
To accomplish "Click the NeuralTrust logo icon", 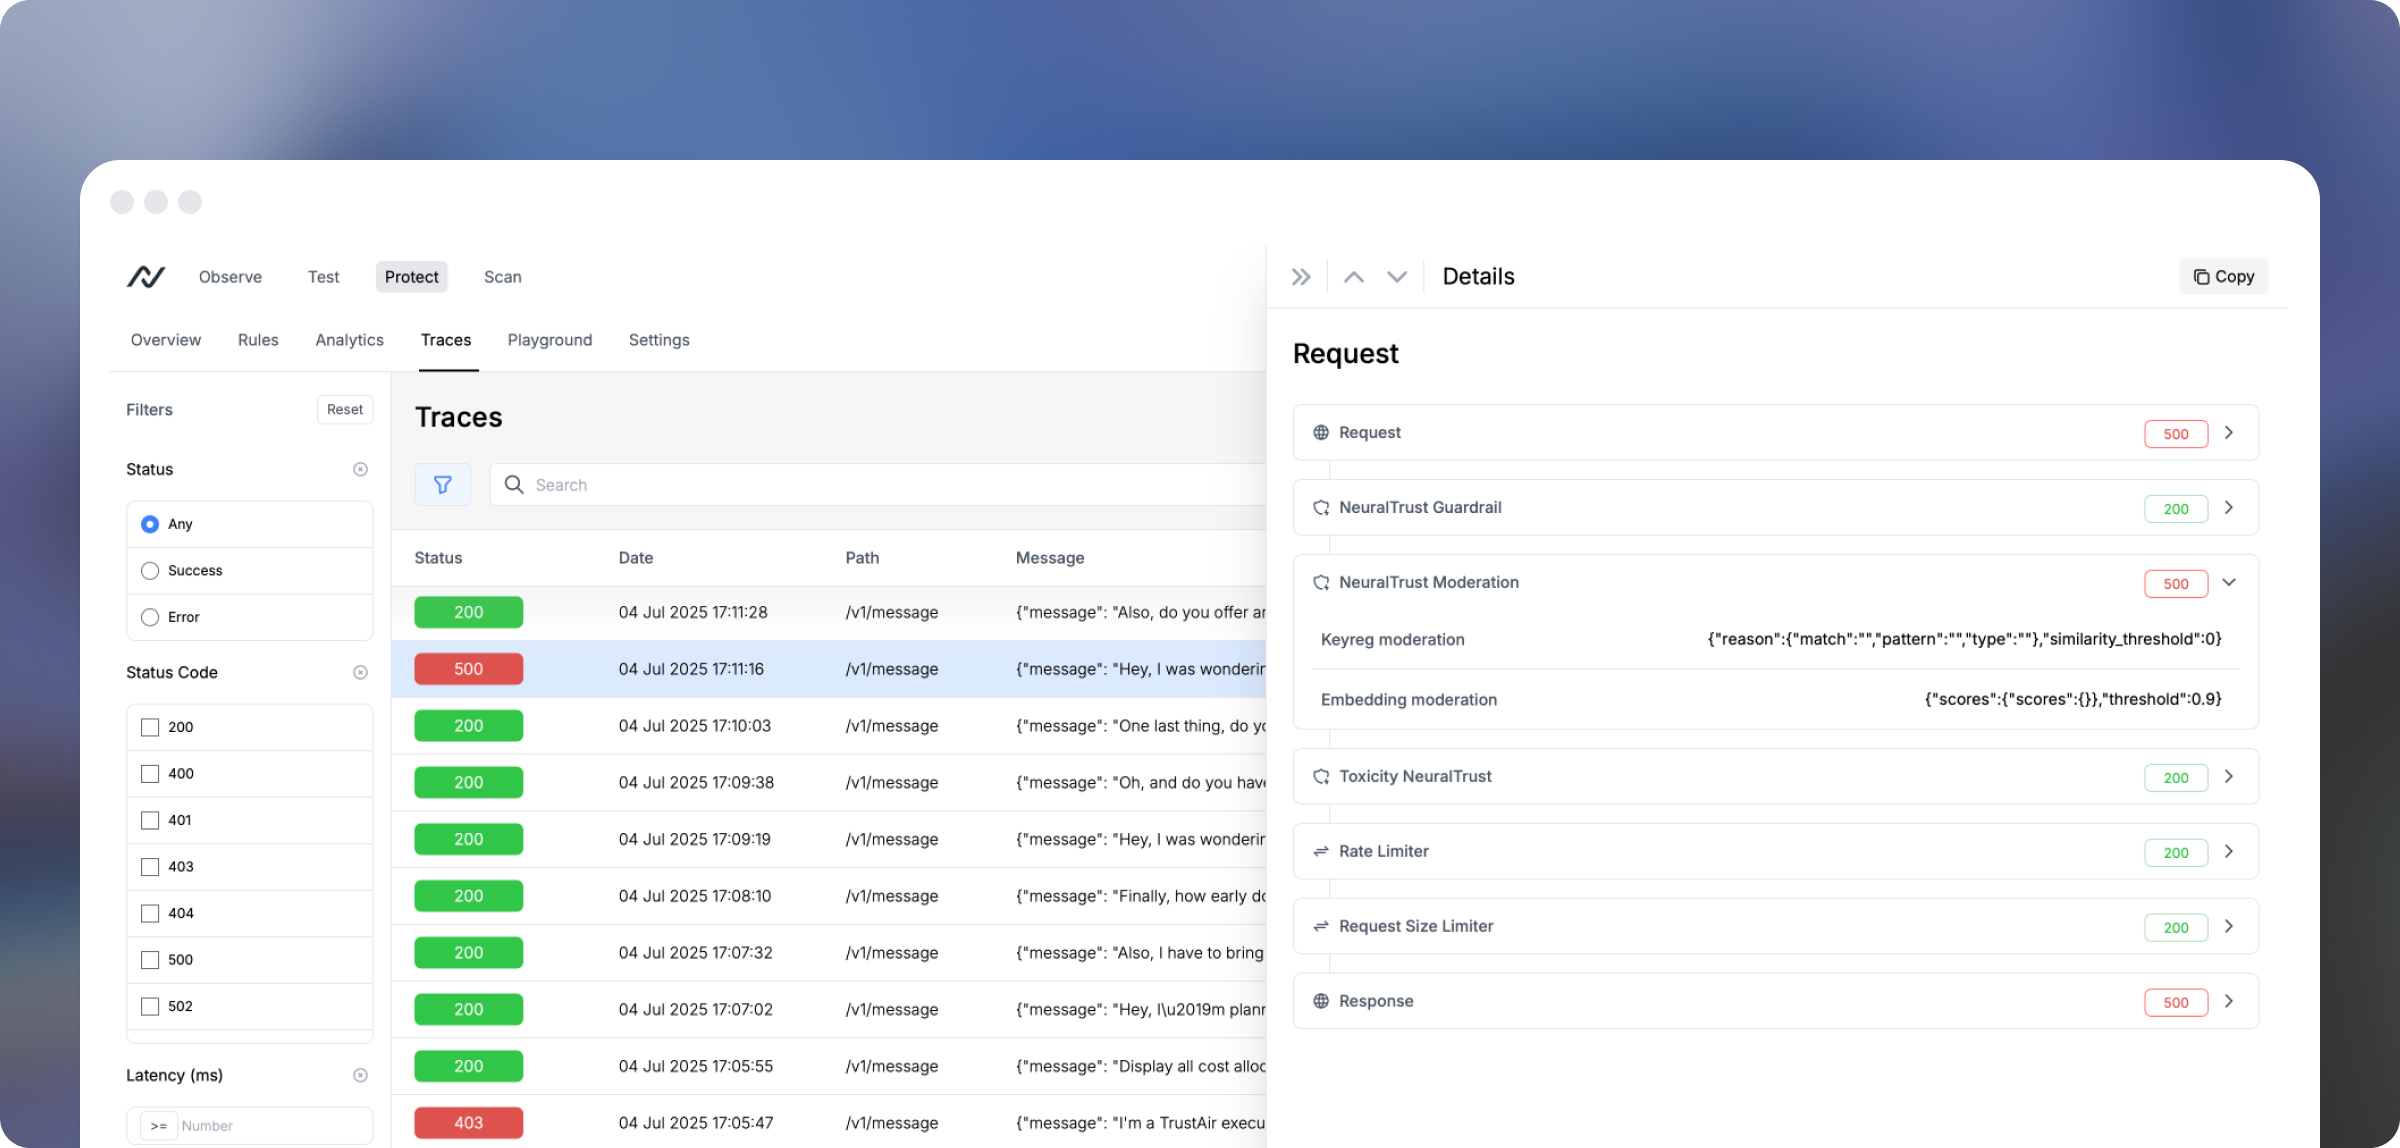I will coord(146,277).
